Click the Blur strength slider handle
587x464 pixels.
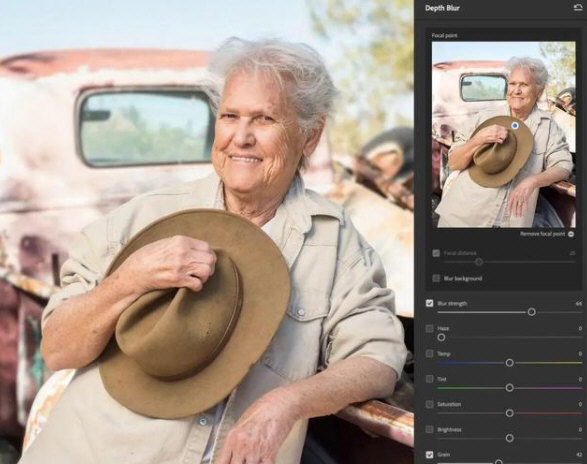(x=532, y=312)
